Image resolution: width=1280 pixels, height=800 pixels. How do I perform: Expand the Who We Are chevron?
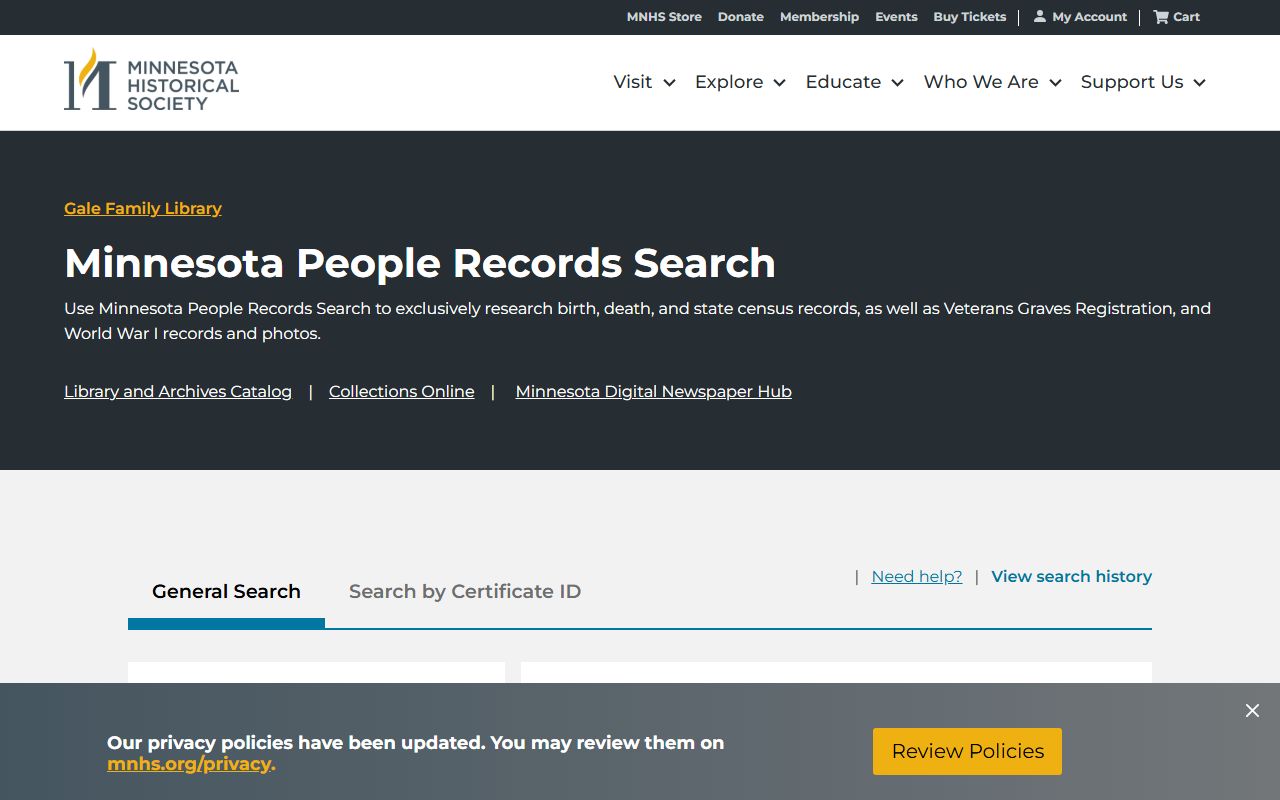point(1055,83)
